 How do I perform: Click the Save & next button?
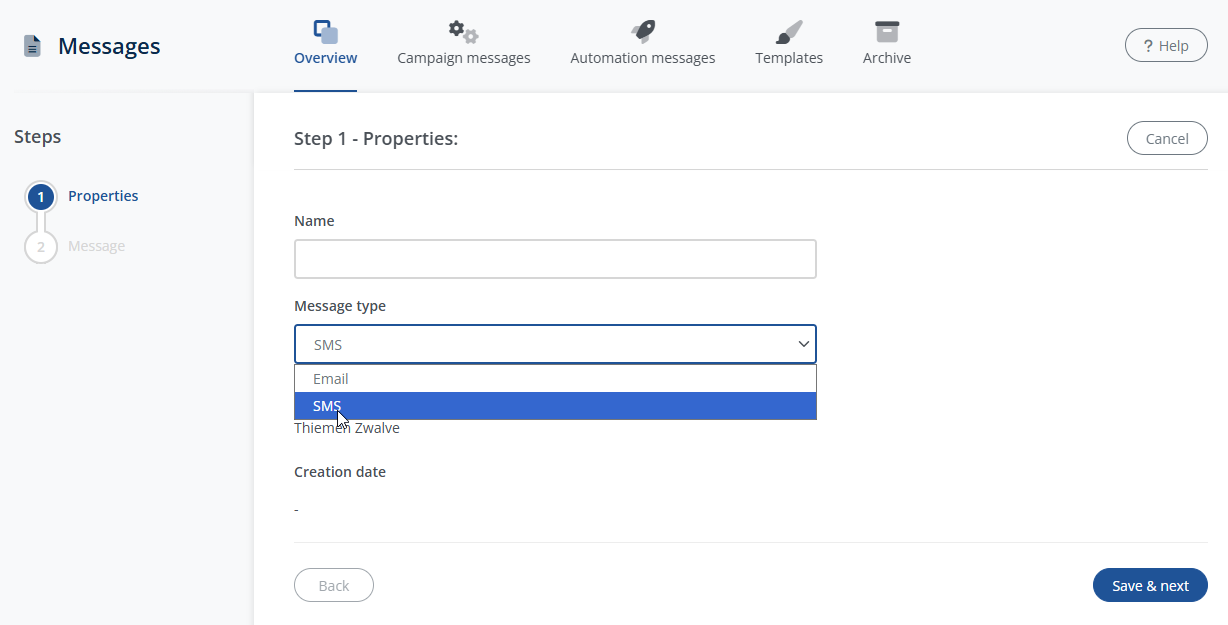[x=1149, y=586]
